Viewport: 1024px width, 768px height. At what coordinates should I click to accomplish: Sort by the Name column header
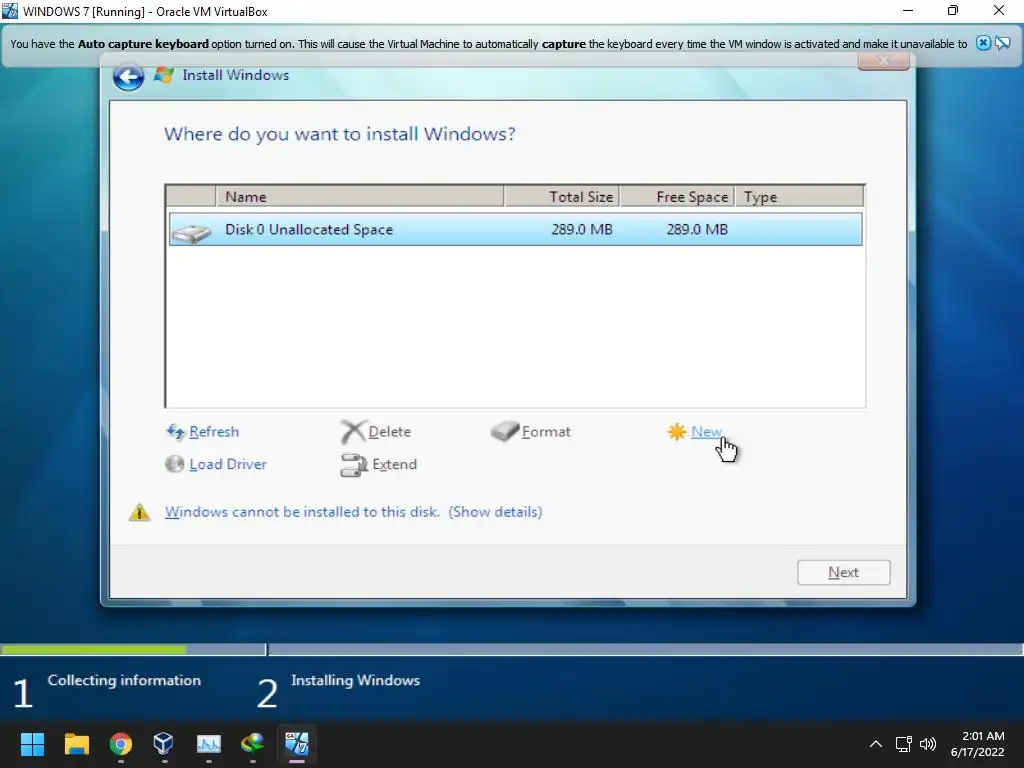360,197
